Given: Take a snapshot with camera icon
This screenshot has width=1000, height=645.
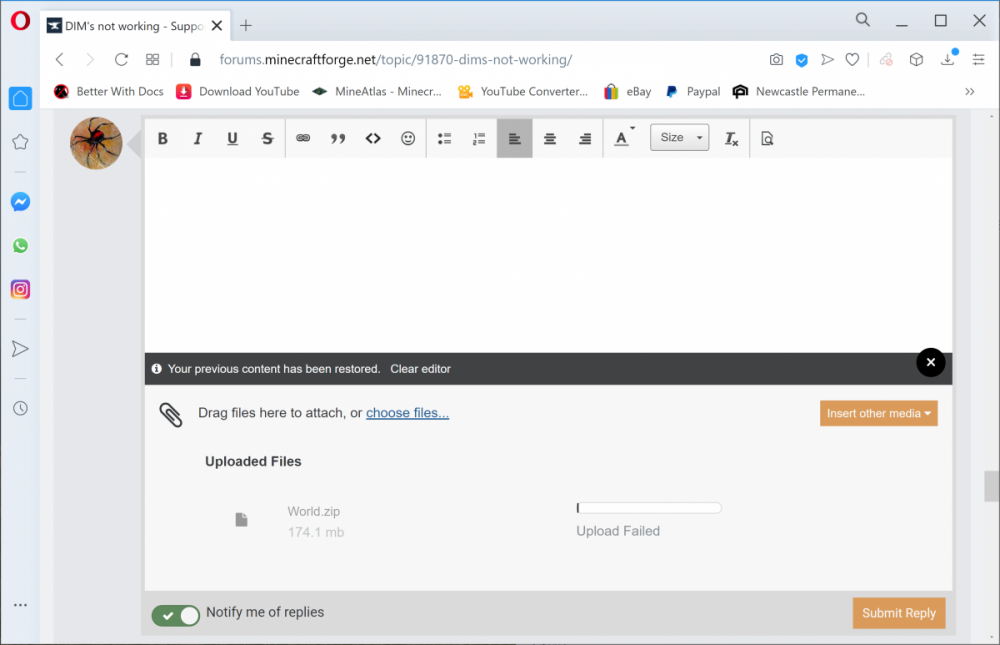Looking at the screenshot, I should [776, 59].
